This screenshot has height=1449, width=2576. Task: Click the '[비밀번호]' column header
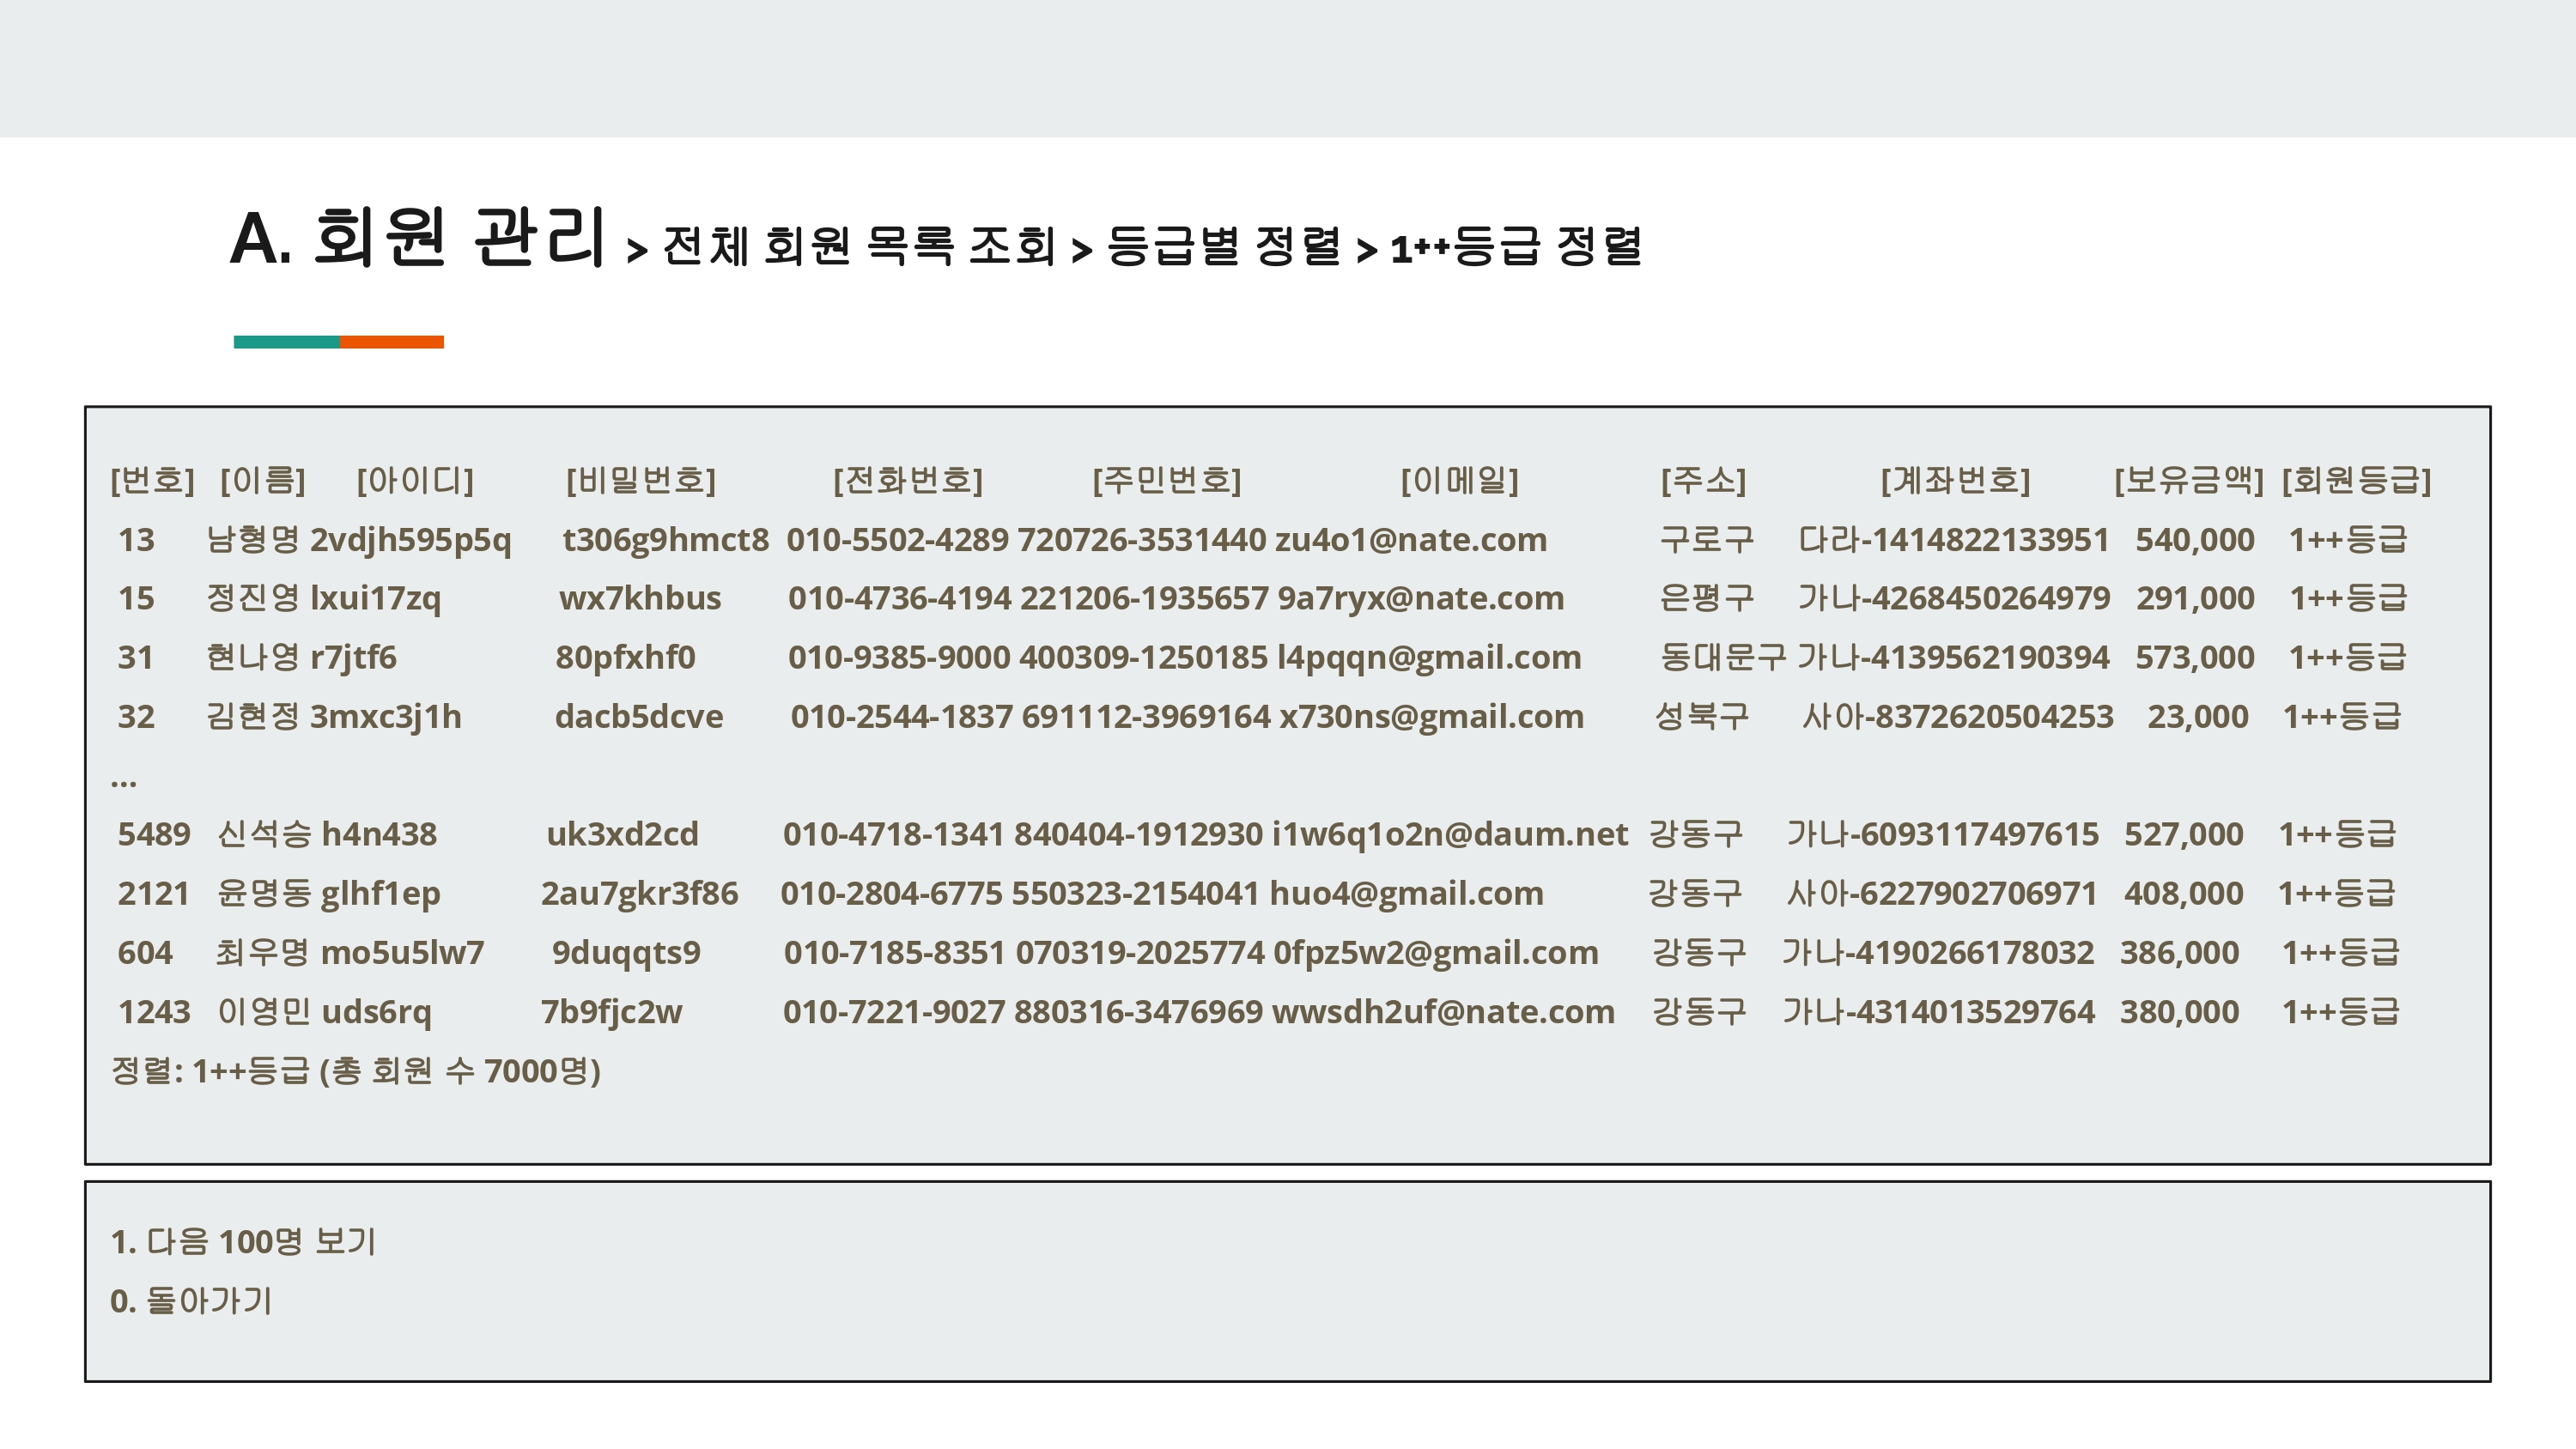[x=641, y=480]
